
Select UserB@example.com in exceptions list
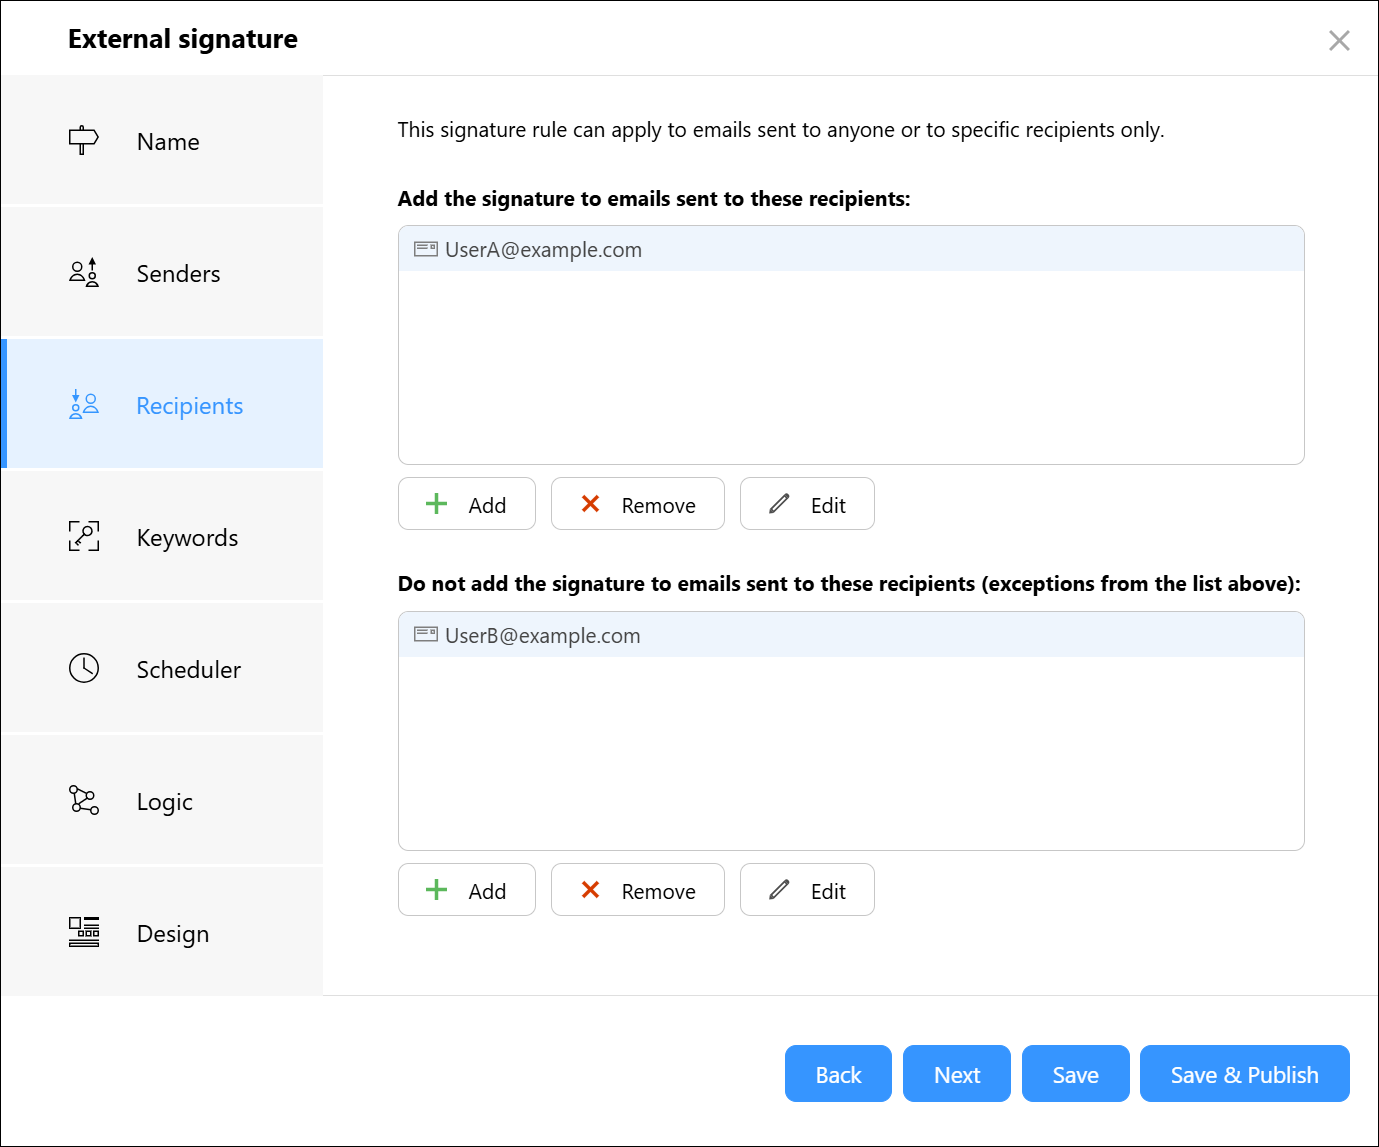coord(851,635)
